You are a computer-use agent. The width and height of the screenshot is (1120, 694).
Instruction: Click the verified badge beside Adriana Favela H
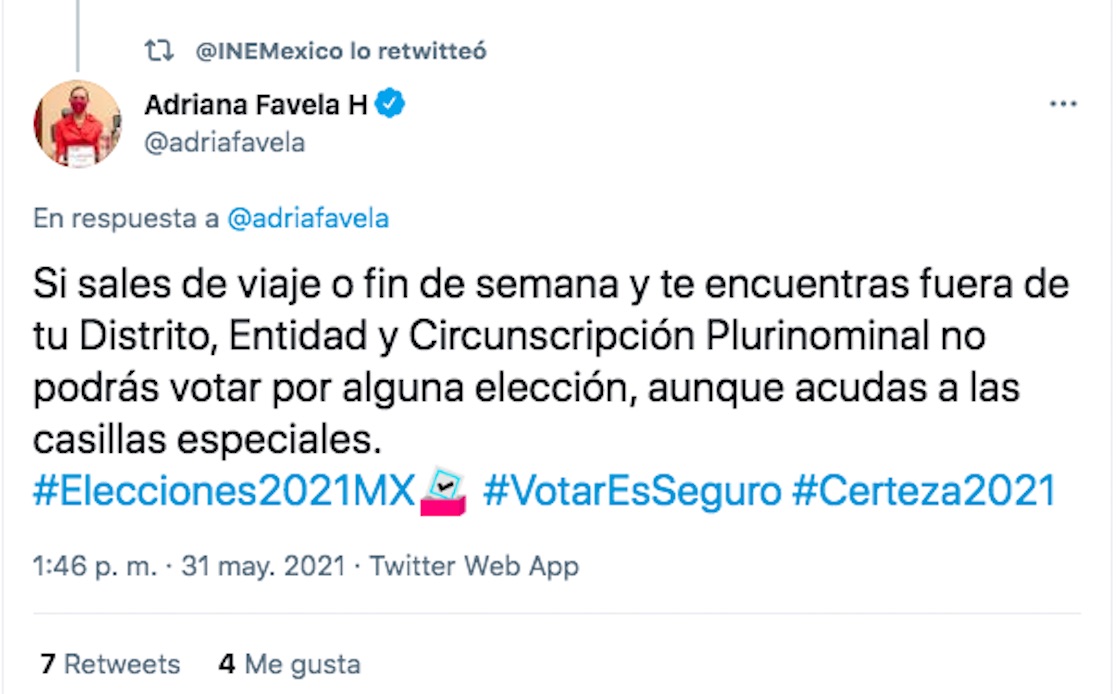[390, 103]
